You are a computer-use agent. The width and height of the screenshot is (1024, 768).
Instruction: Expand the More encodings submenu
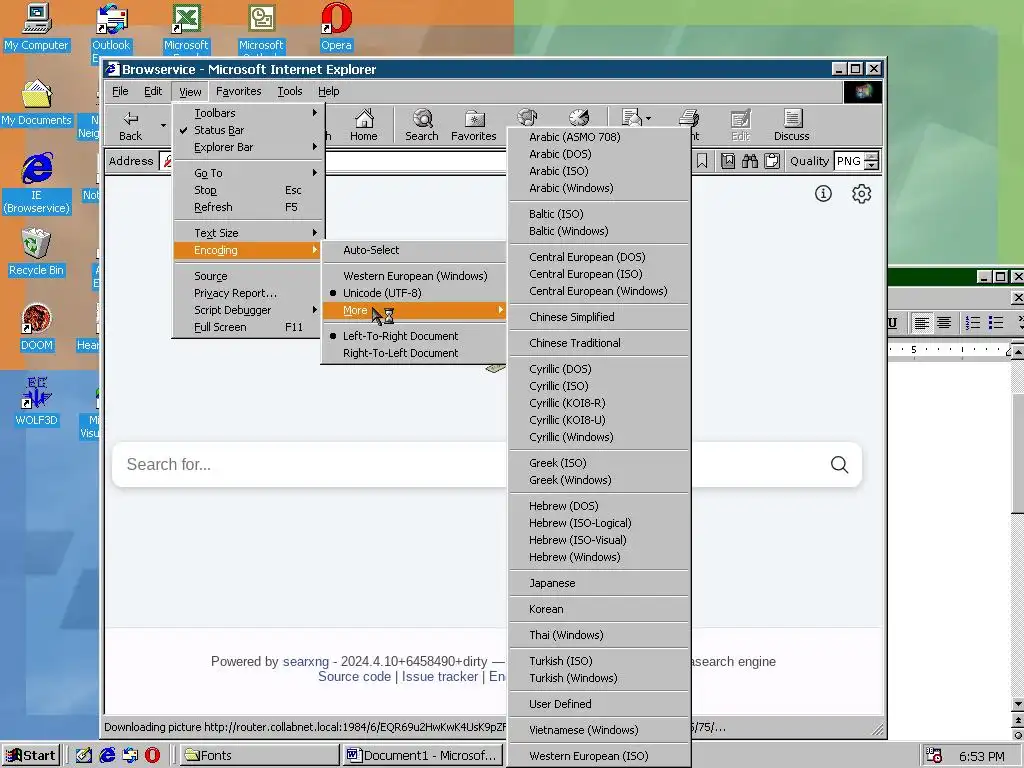[x=414, y=310]
